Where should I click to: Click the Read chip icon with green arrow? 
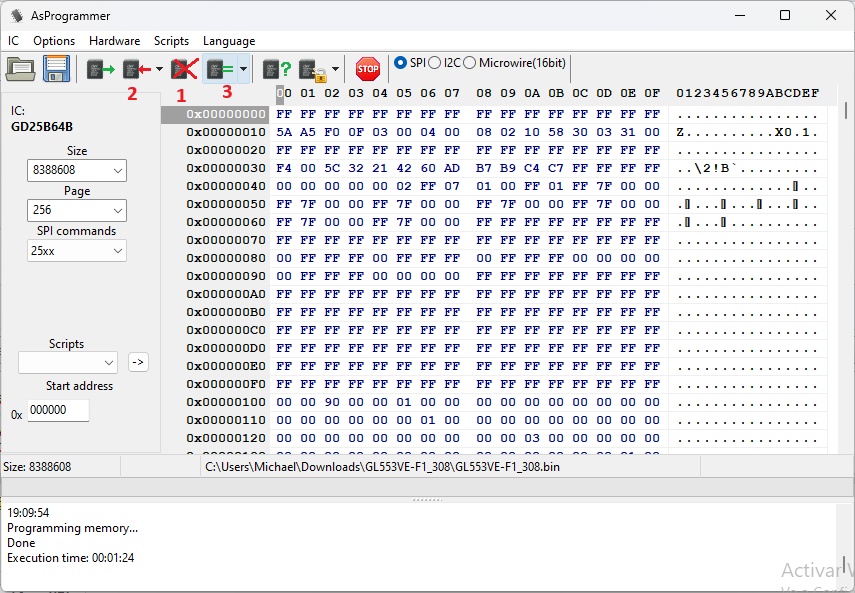(100, 69)
